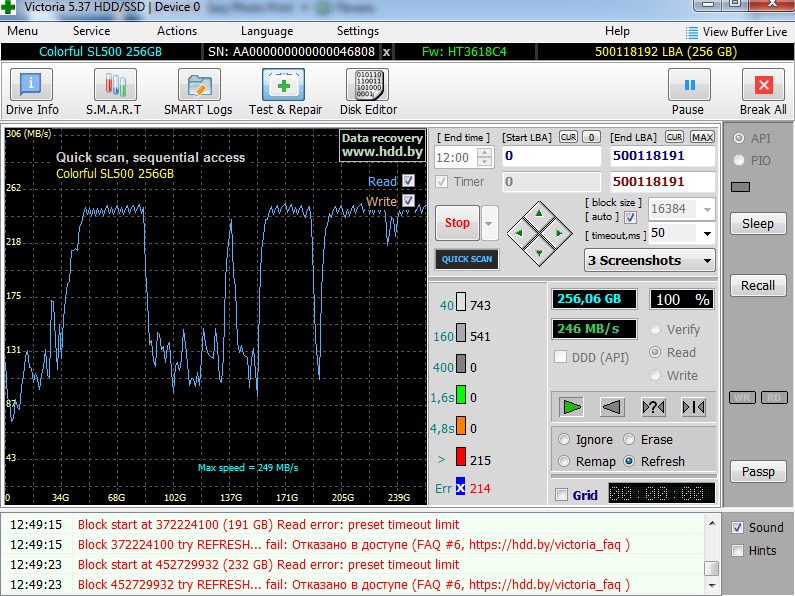
Task: Toggle the Timer checkbox
Action: click(442, 181)
